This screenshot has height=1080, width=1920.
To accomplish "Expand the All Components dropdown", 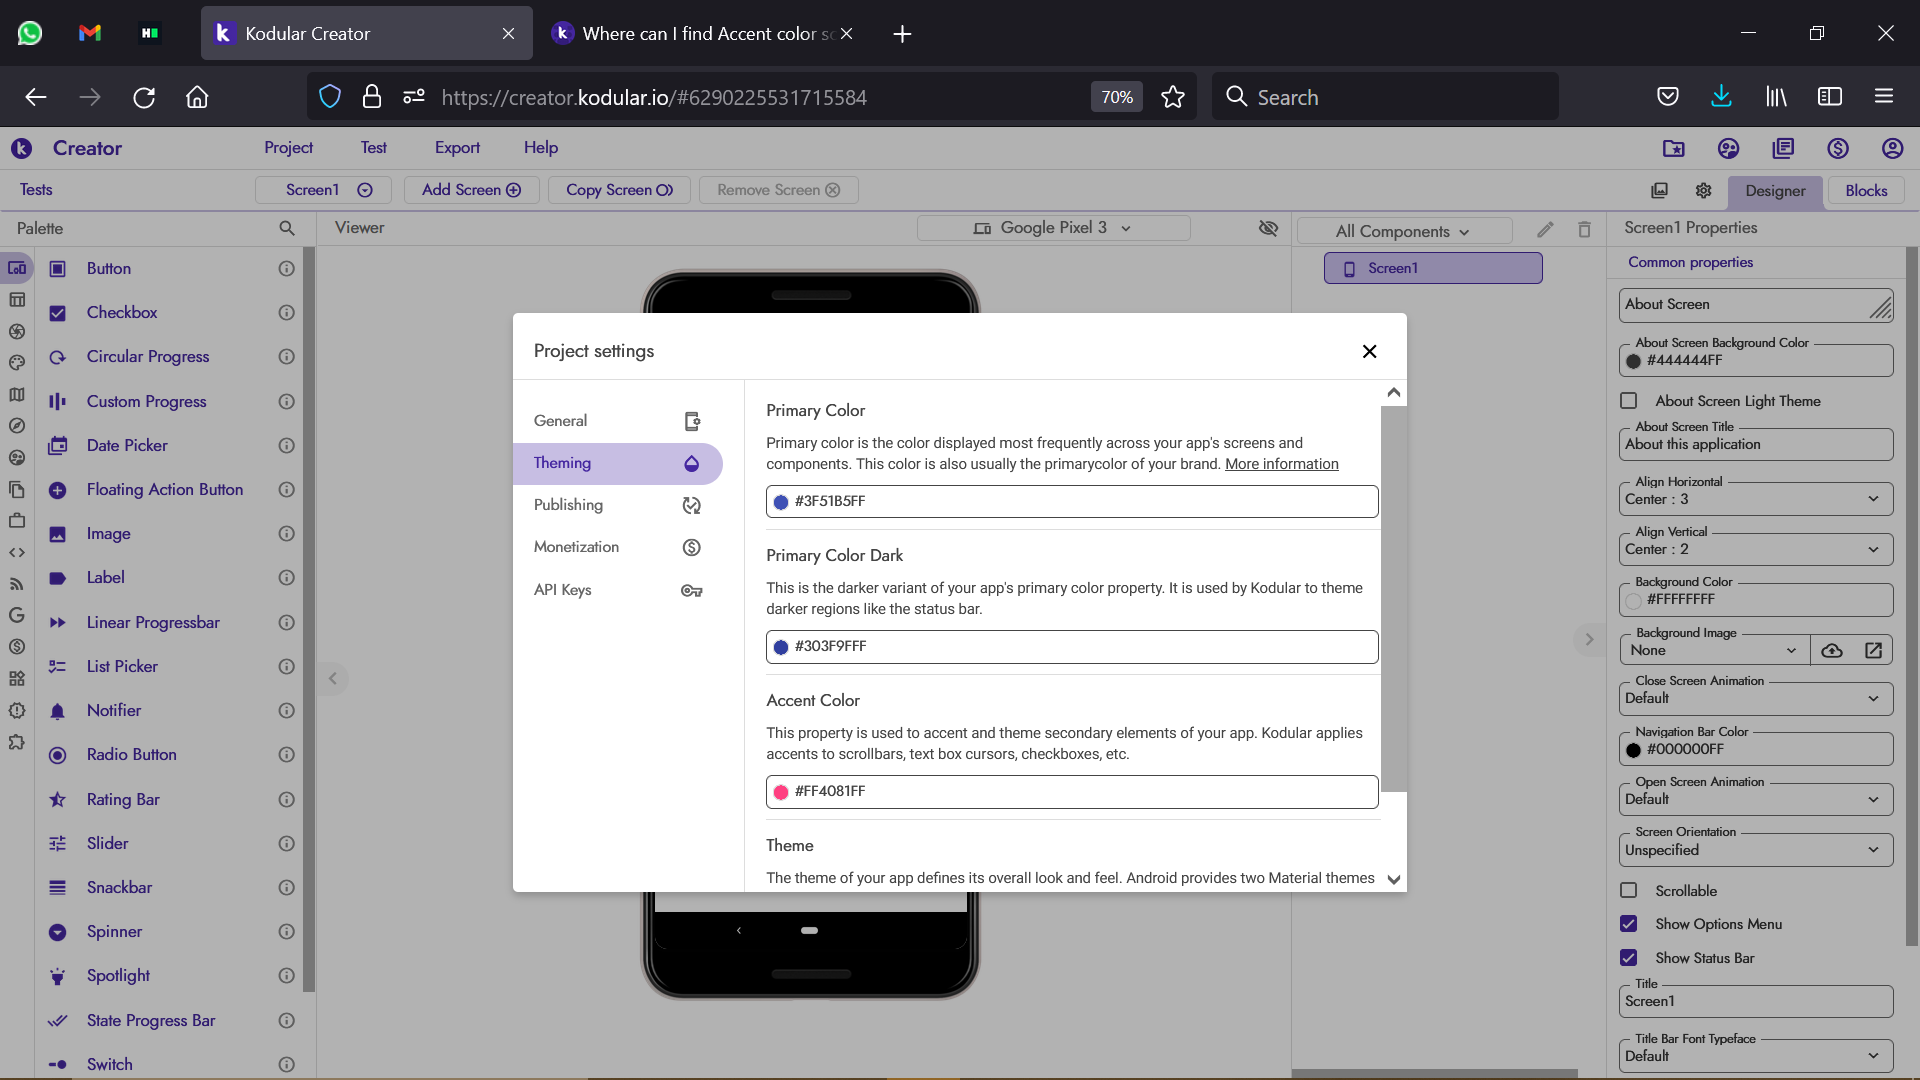I will click(x=1404, y=231).
